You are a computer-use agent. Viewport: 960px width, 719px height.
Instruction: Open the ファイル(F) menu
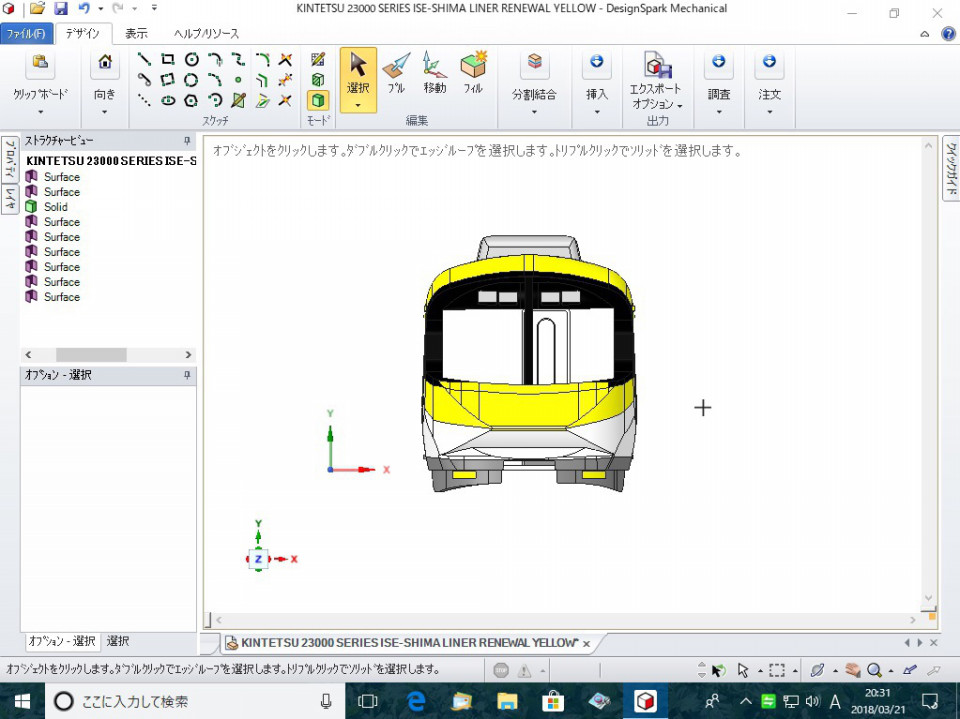(26, 34)
